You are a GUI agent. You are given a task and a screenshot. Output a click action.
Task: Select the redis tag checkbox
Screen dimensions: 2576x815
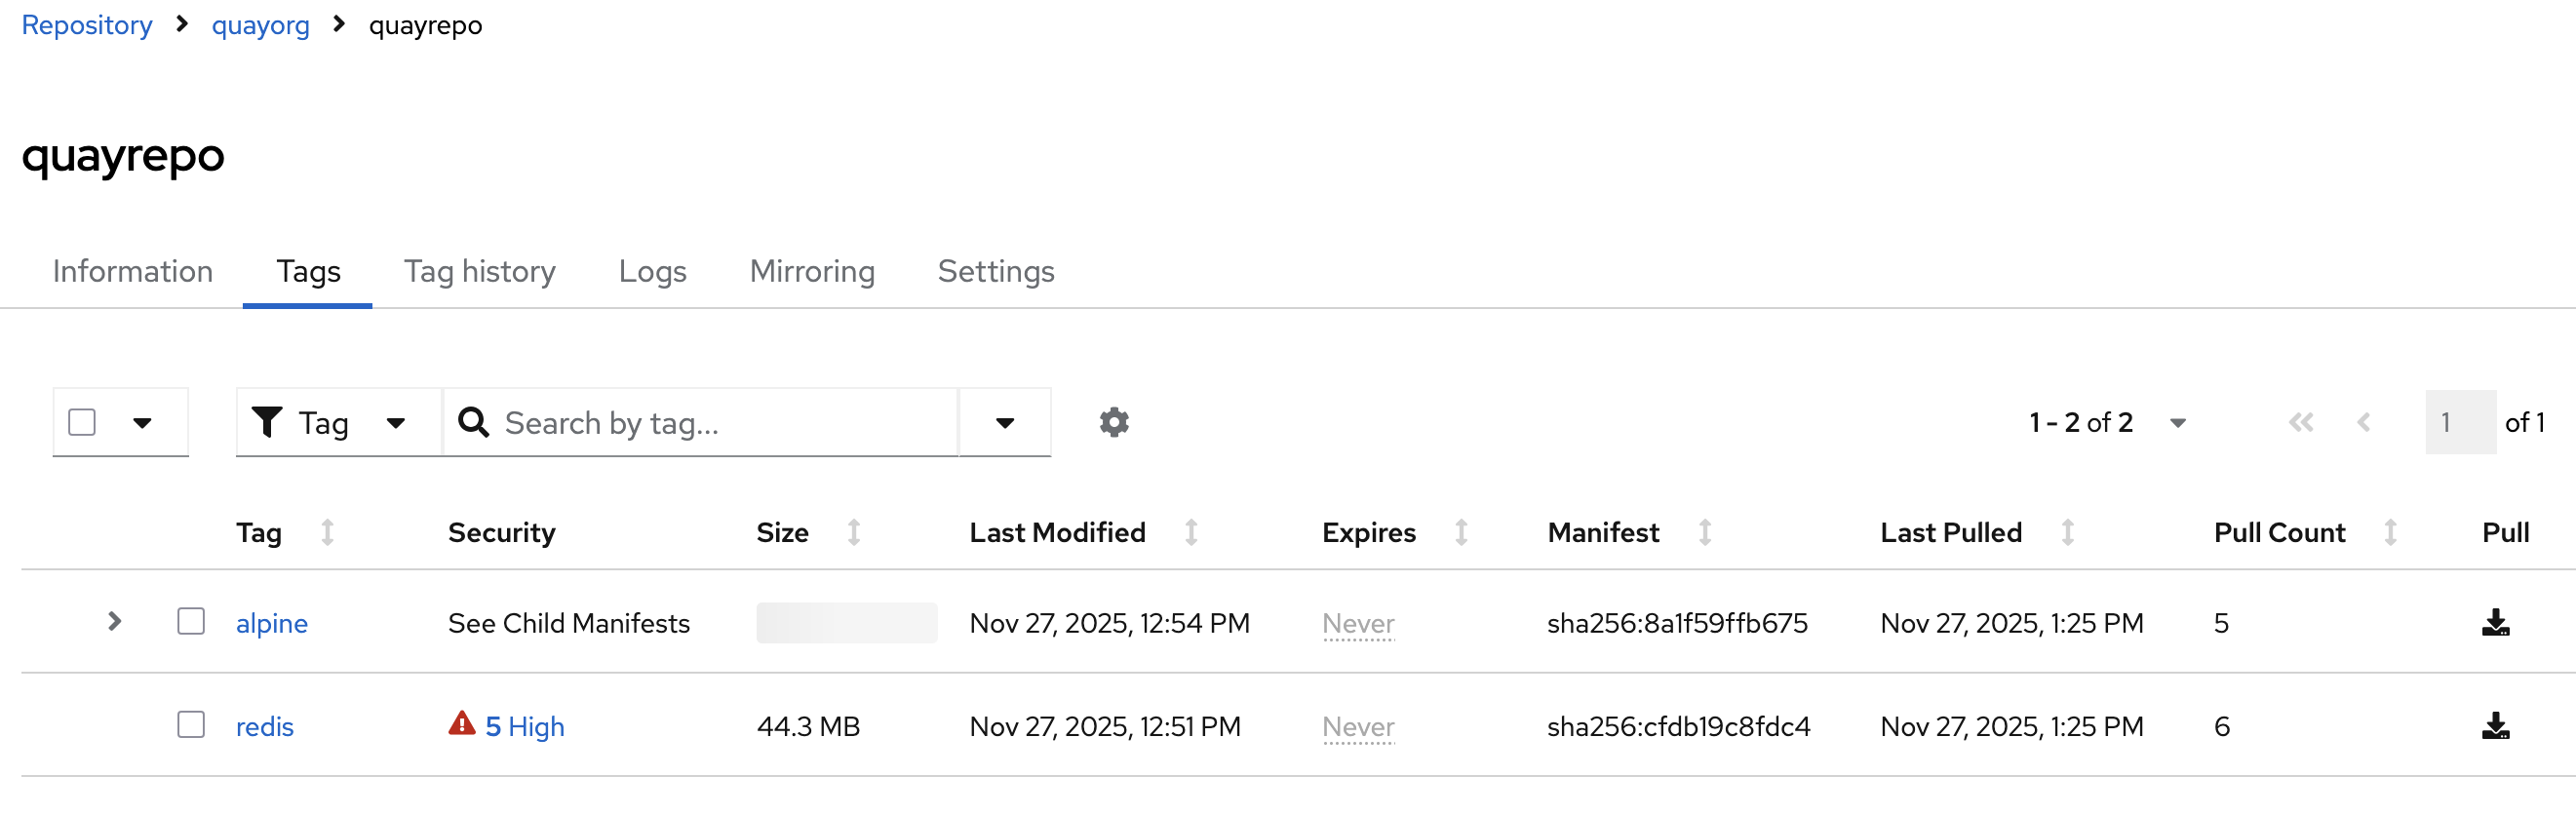click(191, 725)
